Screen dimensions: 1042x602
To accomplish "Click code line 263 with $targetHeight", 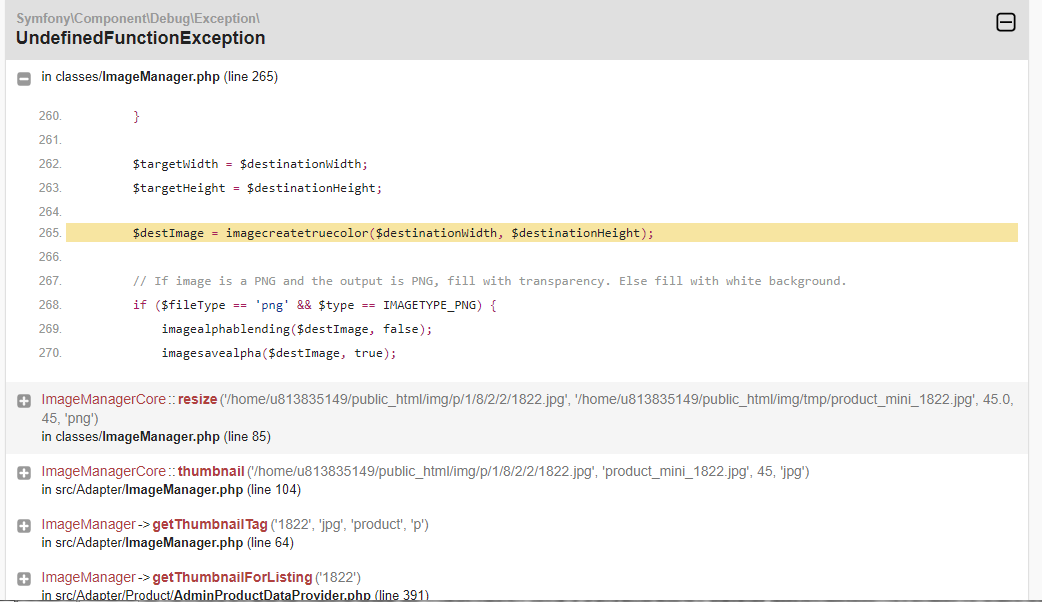I will 257,188.
